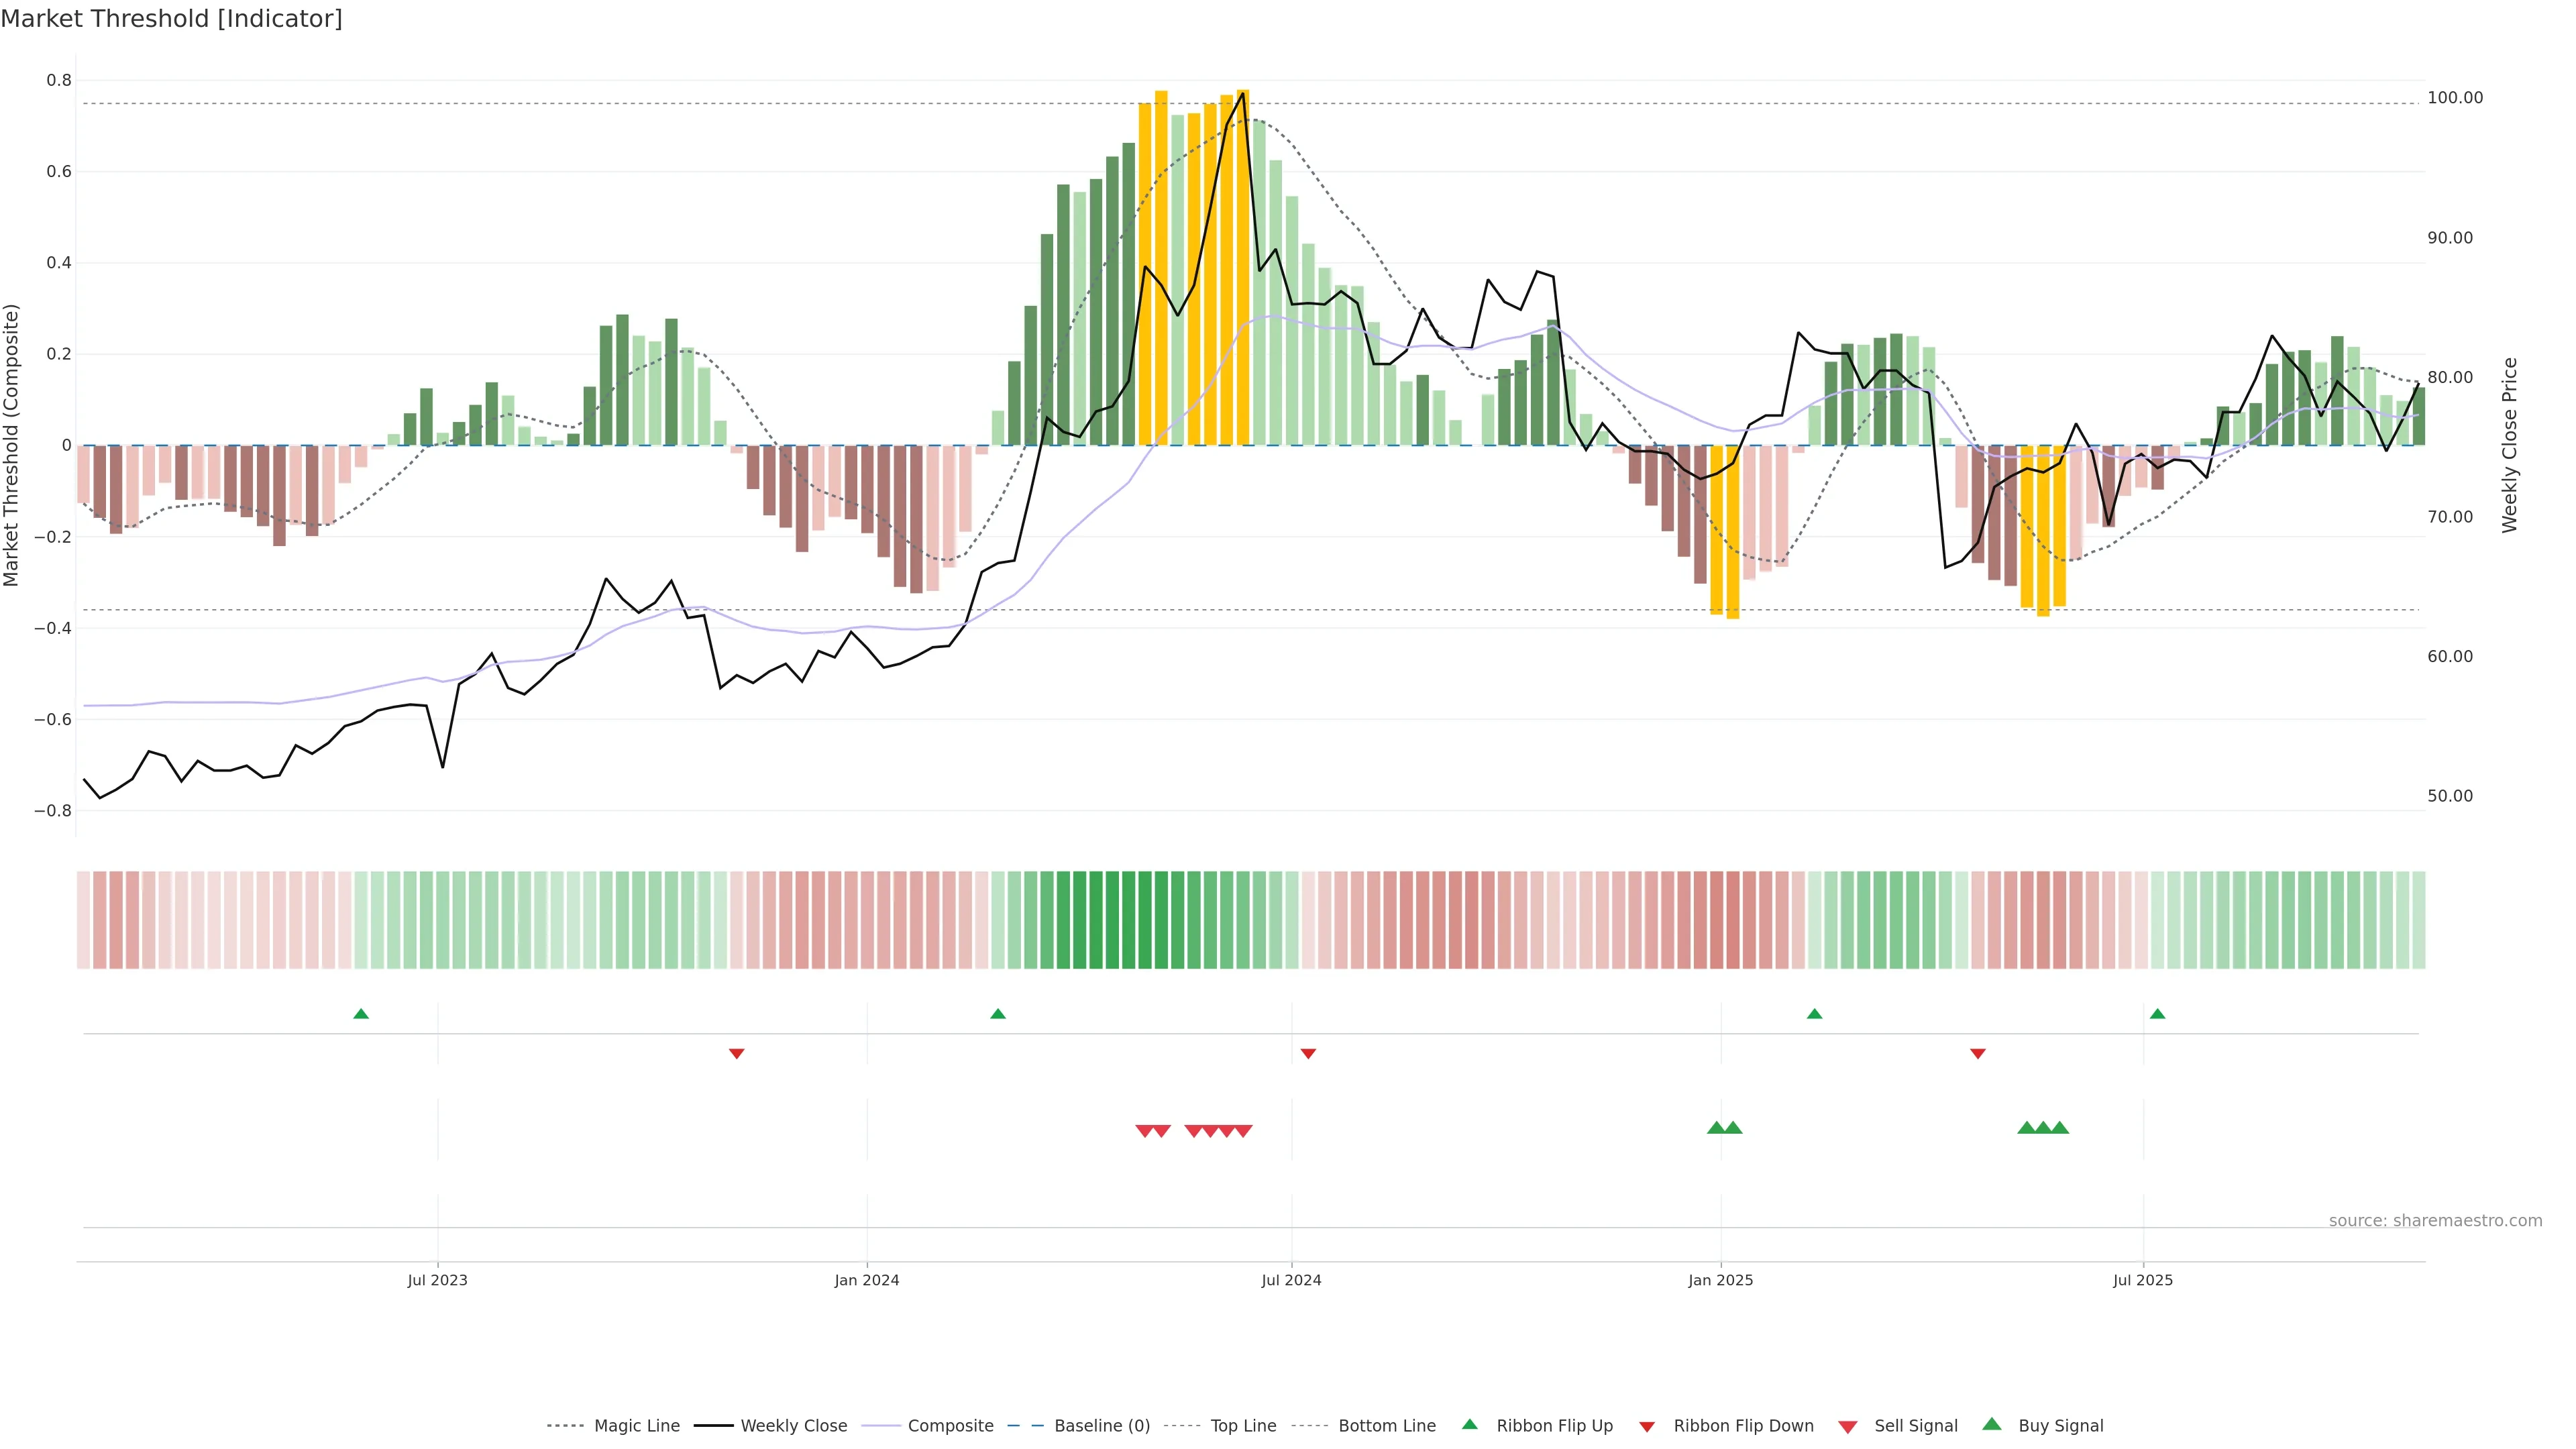Click the Weekly Close Price axis title
The image size is (2576, 1449).
tap(2509, 445)
